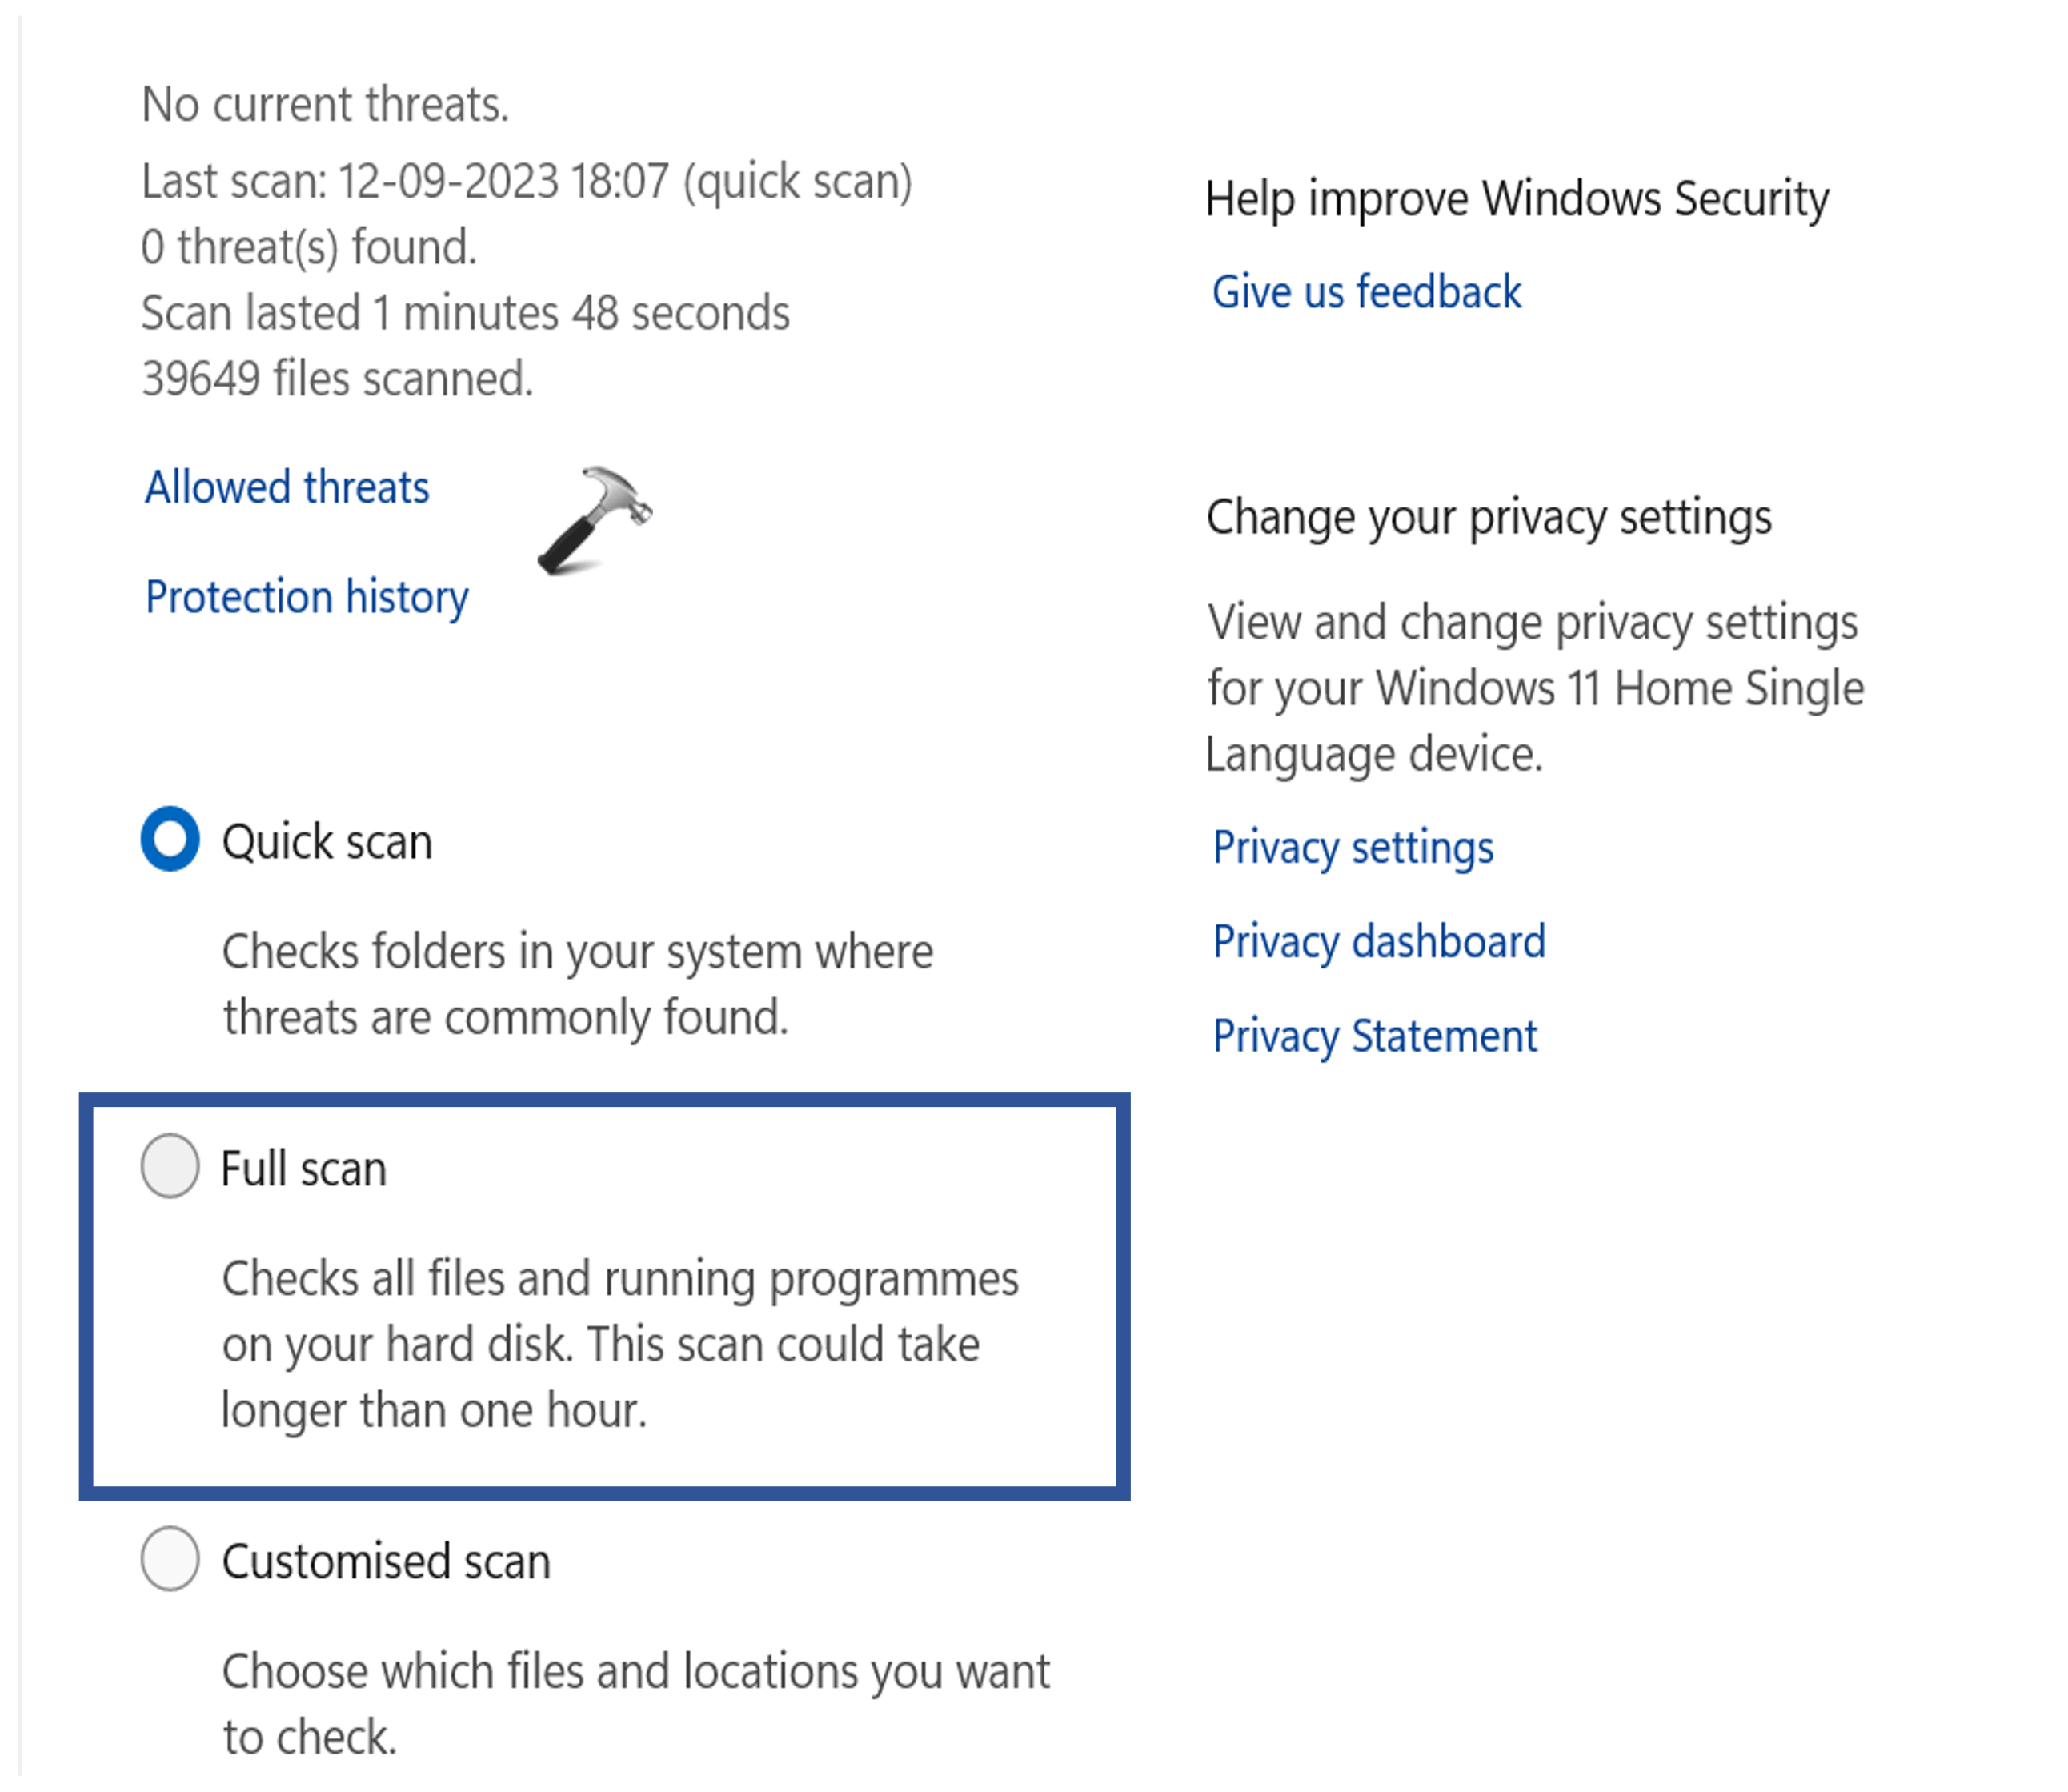Click the Customised scan description text

click(x=635, y=1704)
